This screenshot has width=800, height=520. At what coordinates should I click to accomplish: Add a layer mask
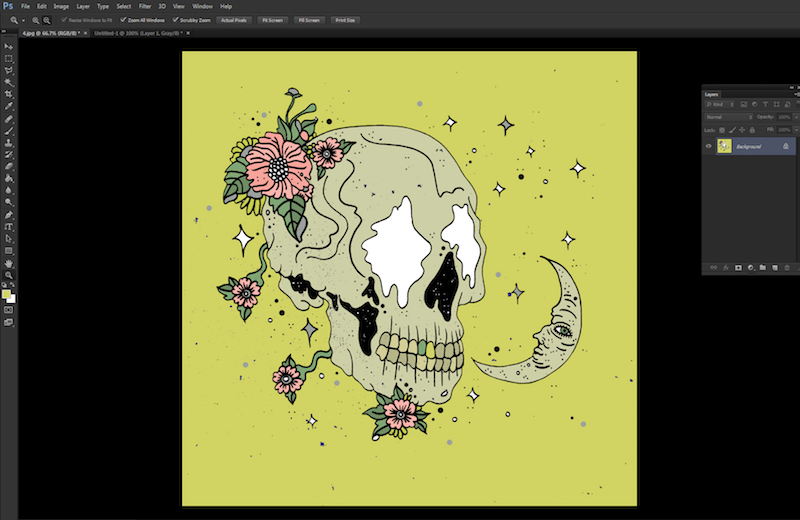coord(738,267)
